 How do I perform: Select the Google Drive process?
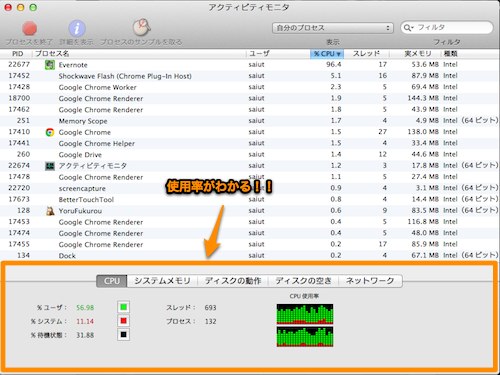pos(249,155)
